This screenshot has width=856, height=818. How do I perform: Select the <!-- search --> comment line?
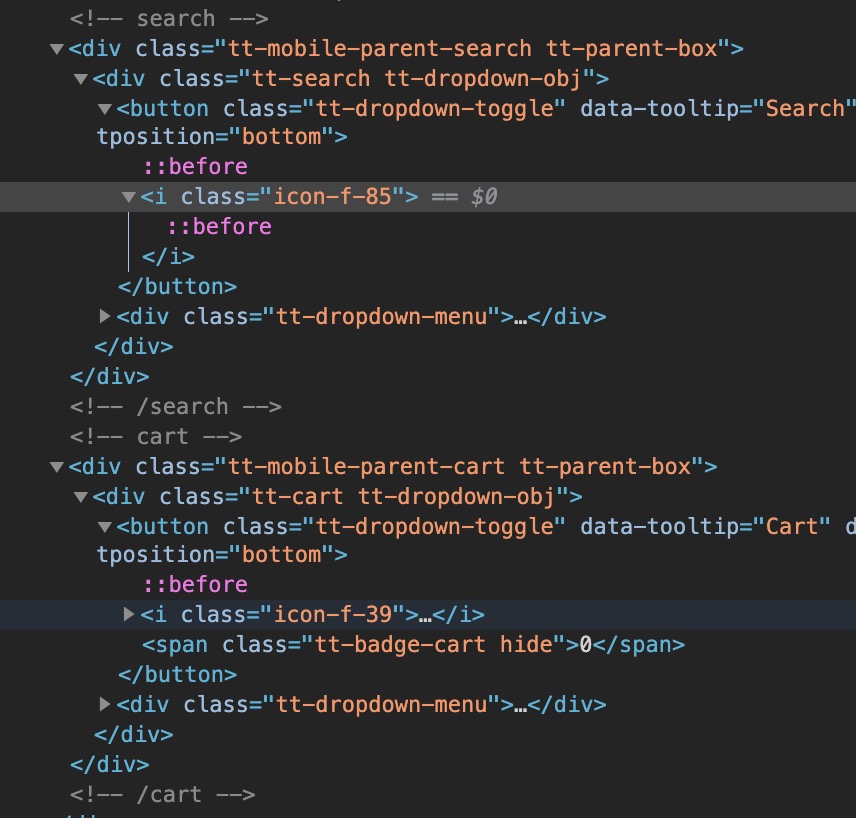pos(169,19)
